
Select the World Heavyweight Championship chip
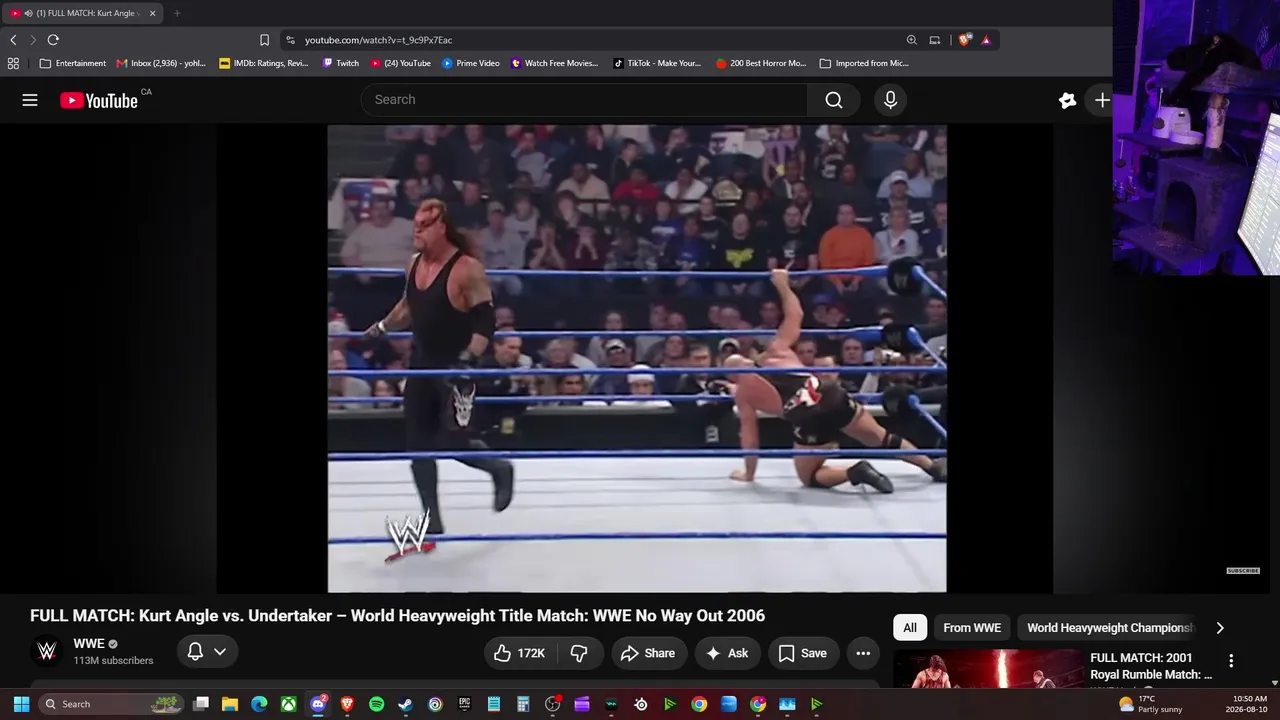coord(1110,628)
